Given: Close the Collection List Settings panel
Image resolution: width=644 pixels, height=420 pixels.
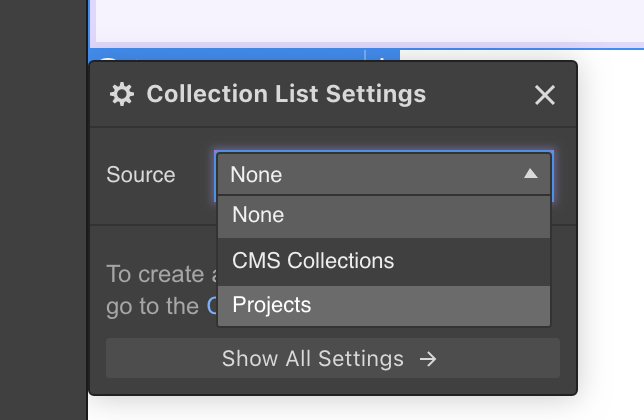Looking at the screenshot, I should 544,95.
